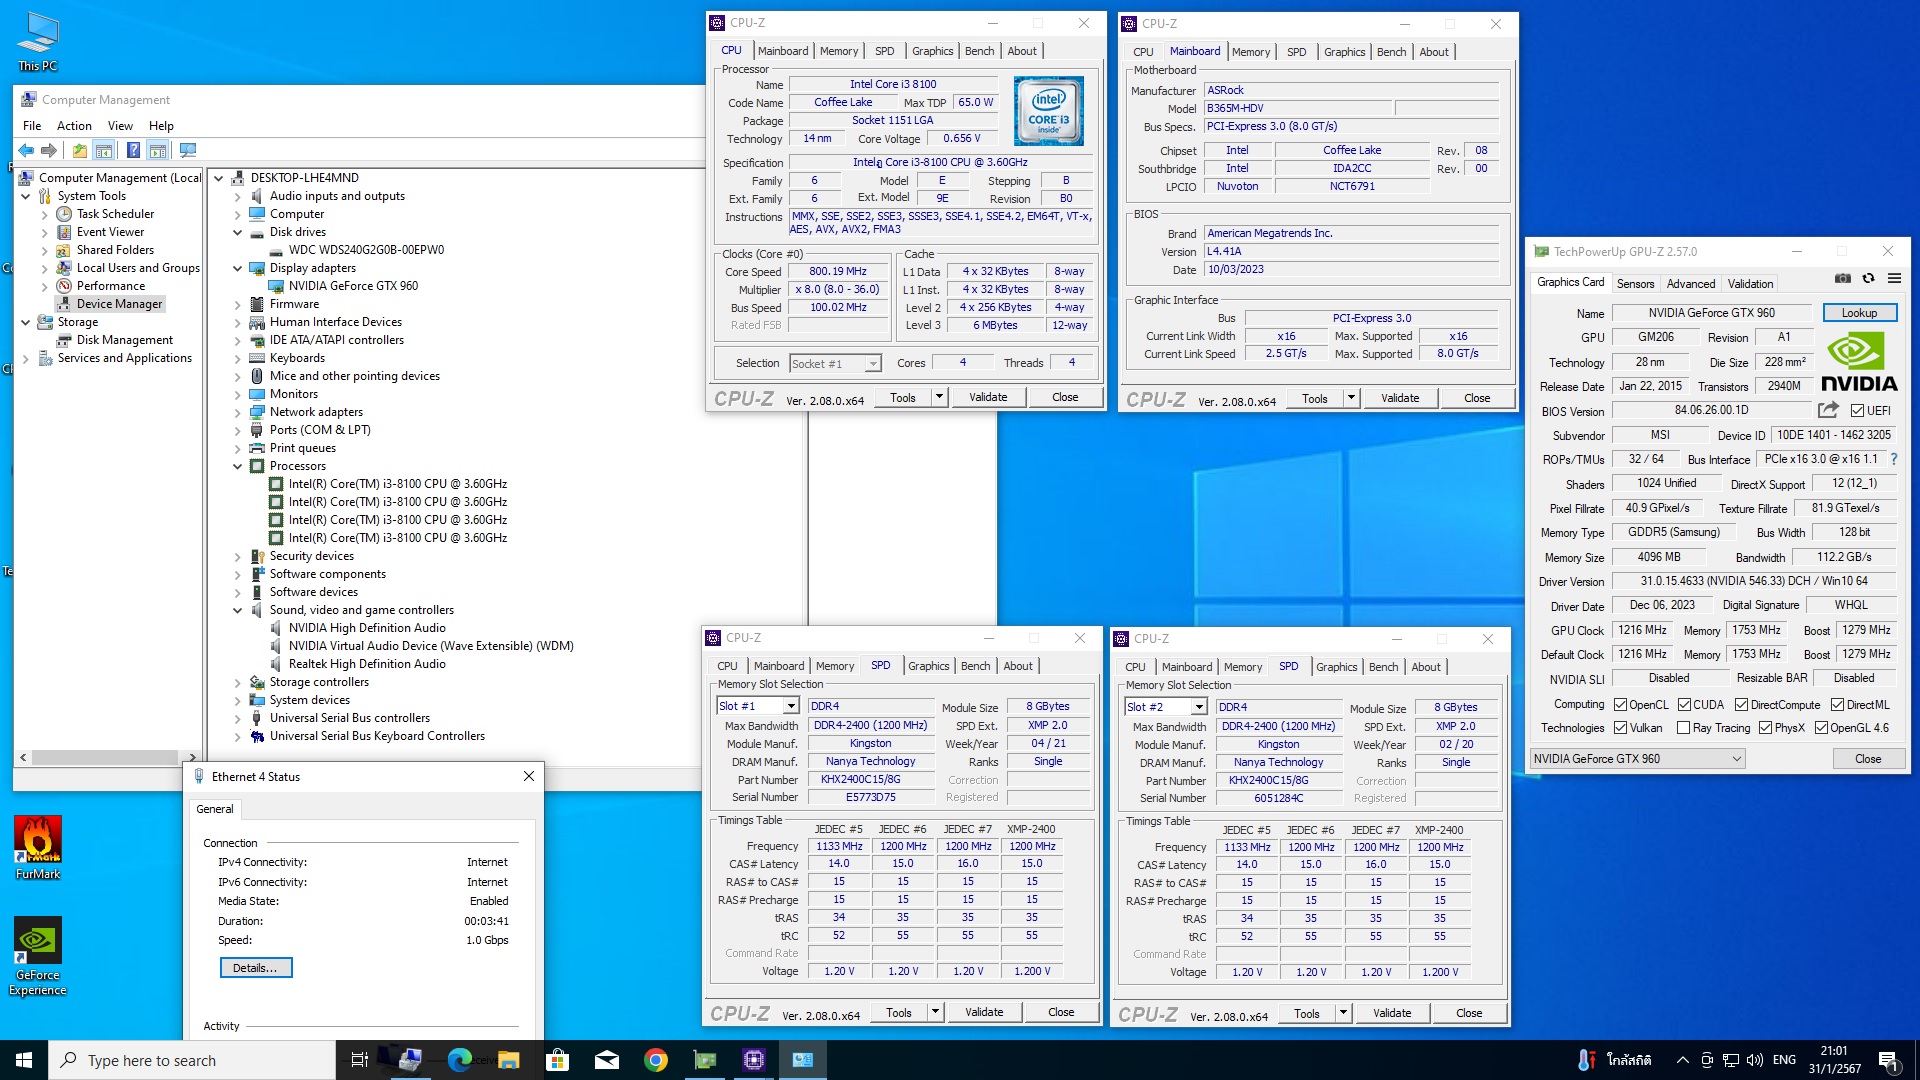This screenshot has width=1920, height=1080.
Task: Click the BIOS export share icon
Action: click(x=1828, y=410)
